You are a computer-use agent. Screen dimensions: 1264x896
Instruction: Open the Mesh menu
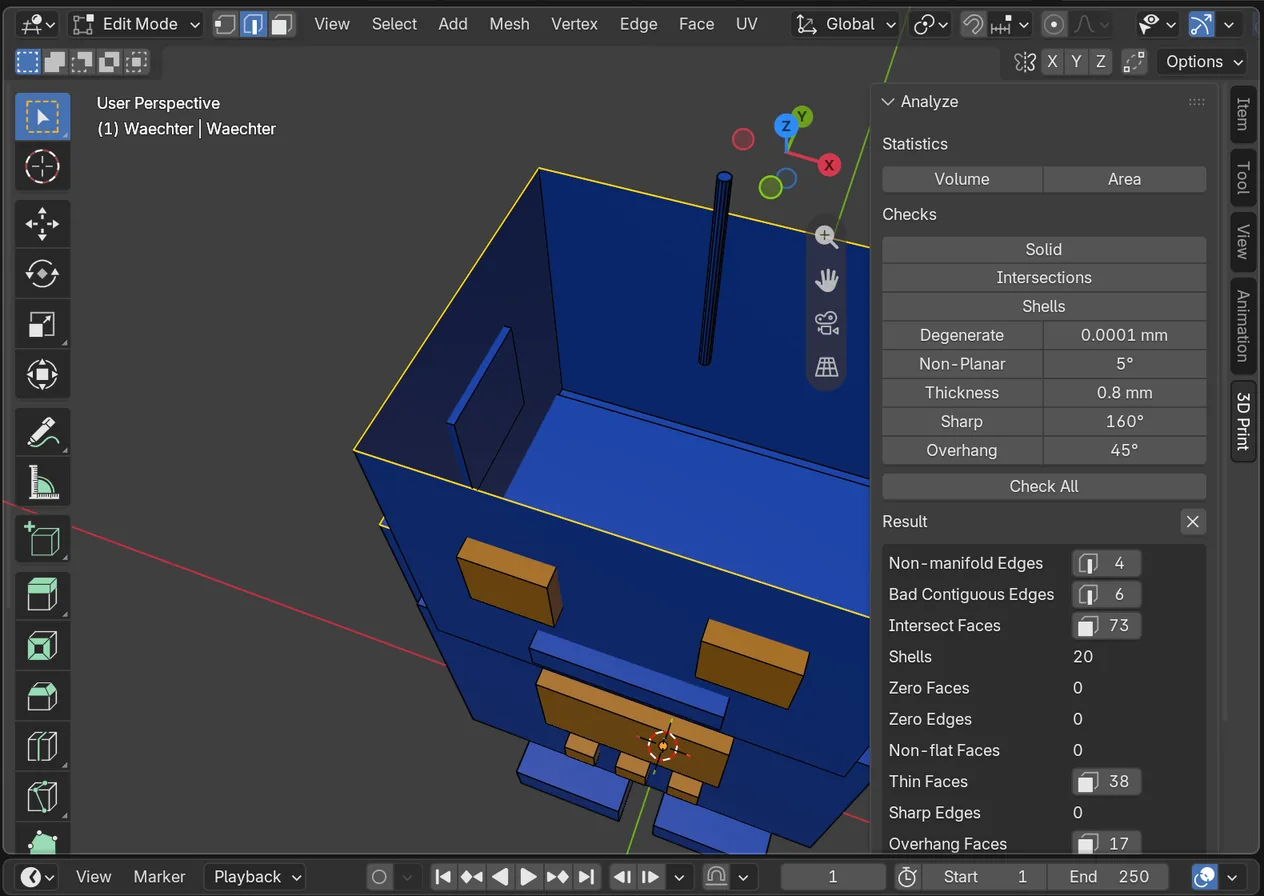[509, 24]
